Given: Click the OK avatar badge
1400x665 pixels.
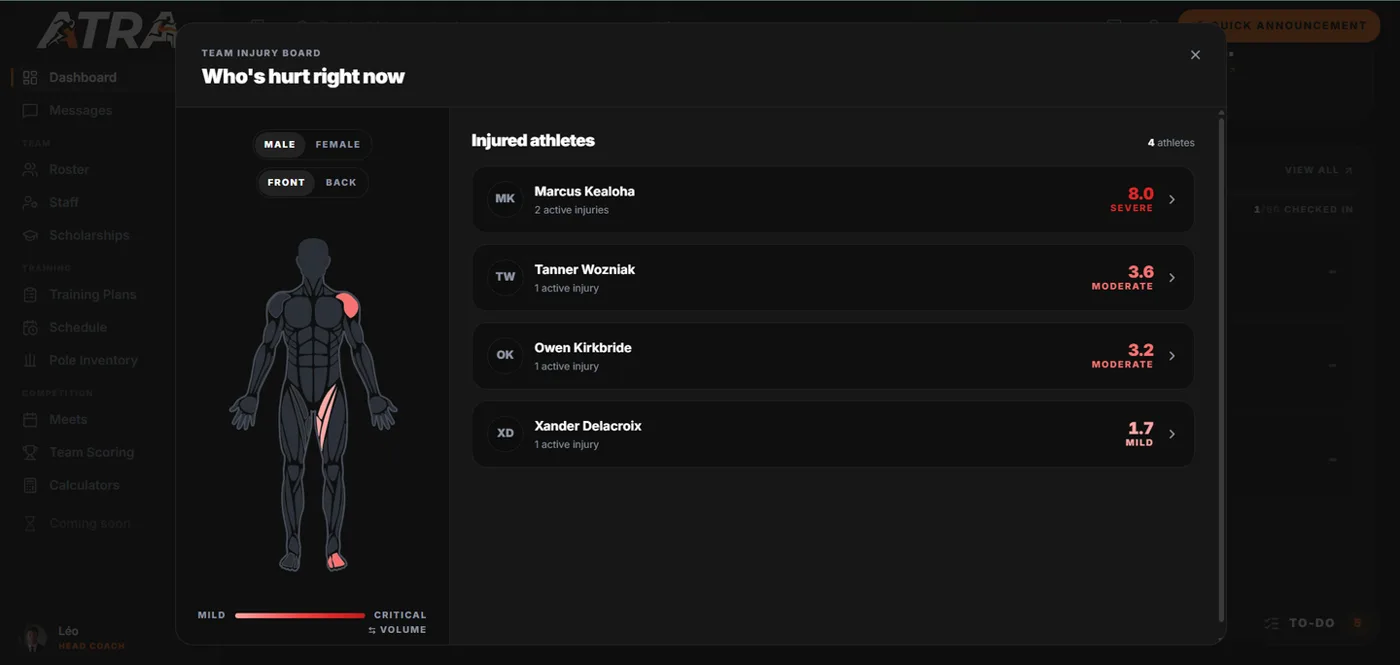Looking at the screenshot, I should (x=505, y=355).
